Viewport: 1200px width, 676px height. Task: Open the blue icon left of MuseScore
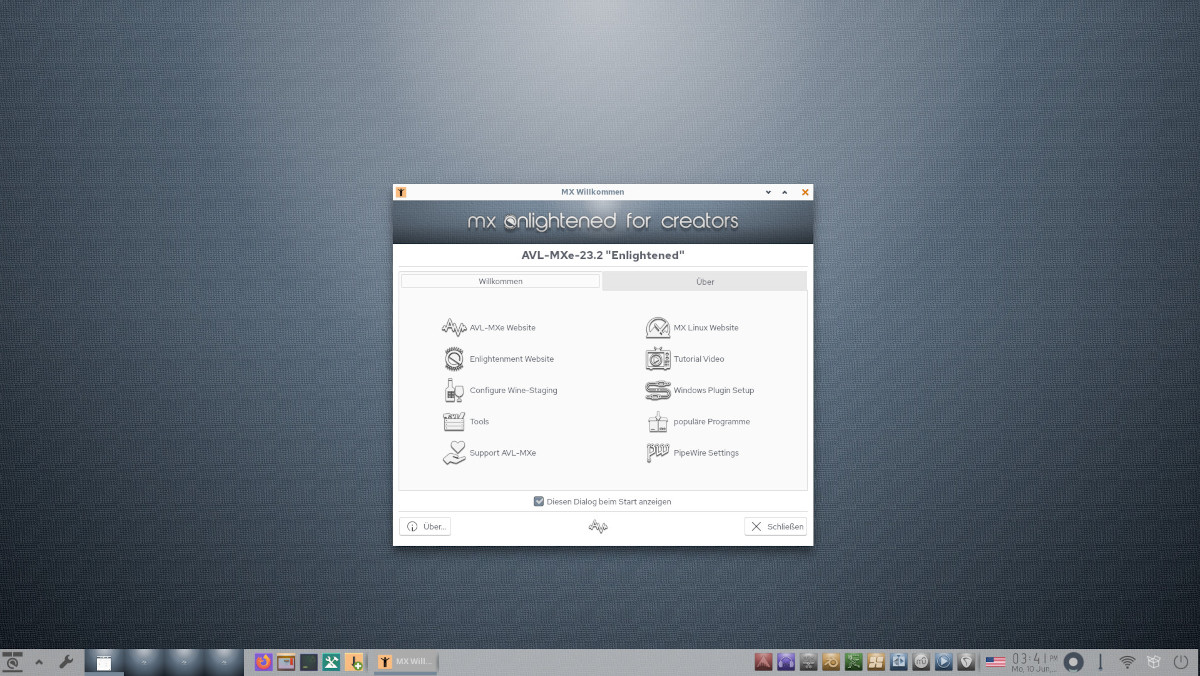(x=898, y=662)
